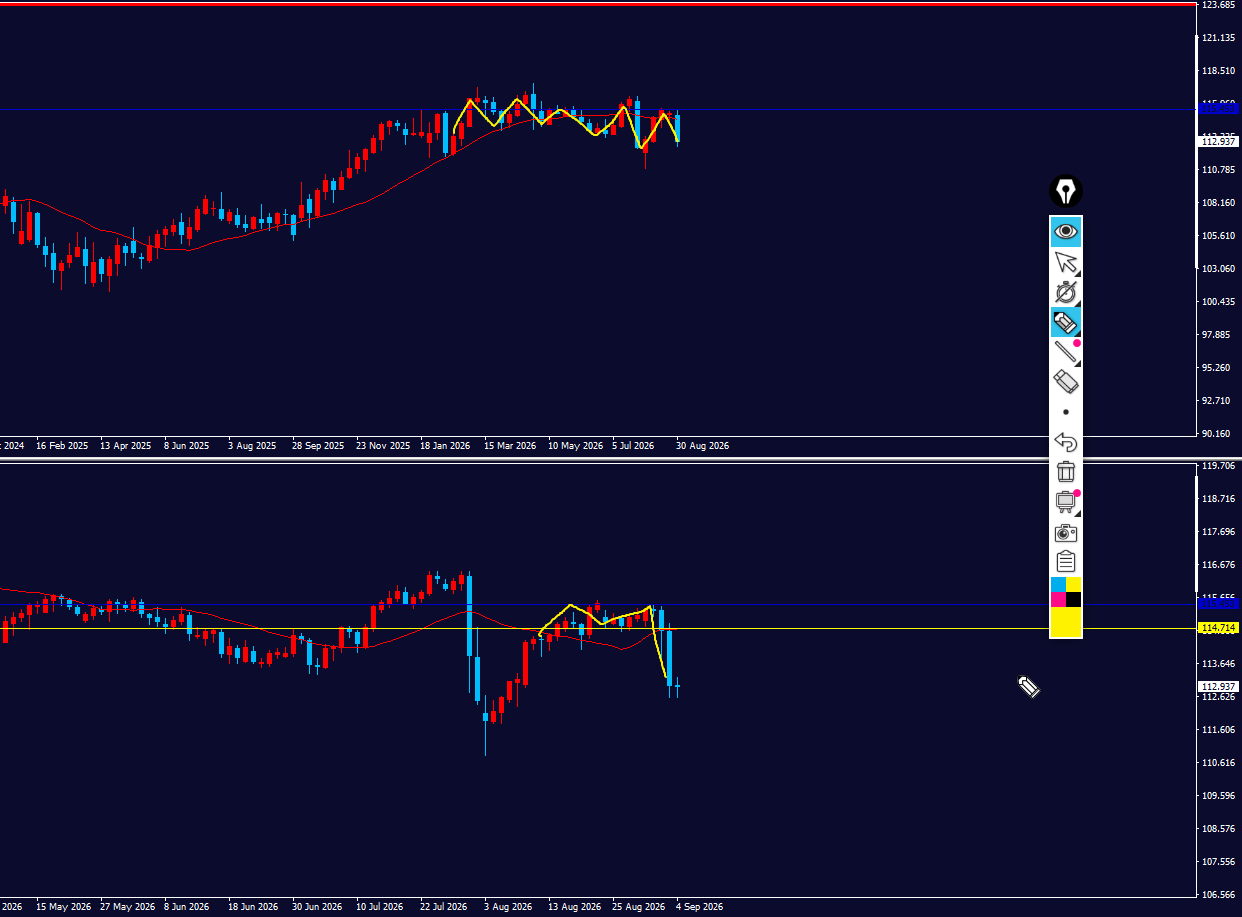Click the 112.937 price label on upper chart

coord(1219,141)
